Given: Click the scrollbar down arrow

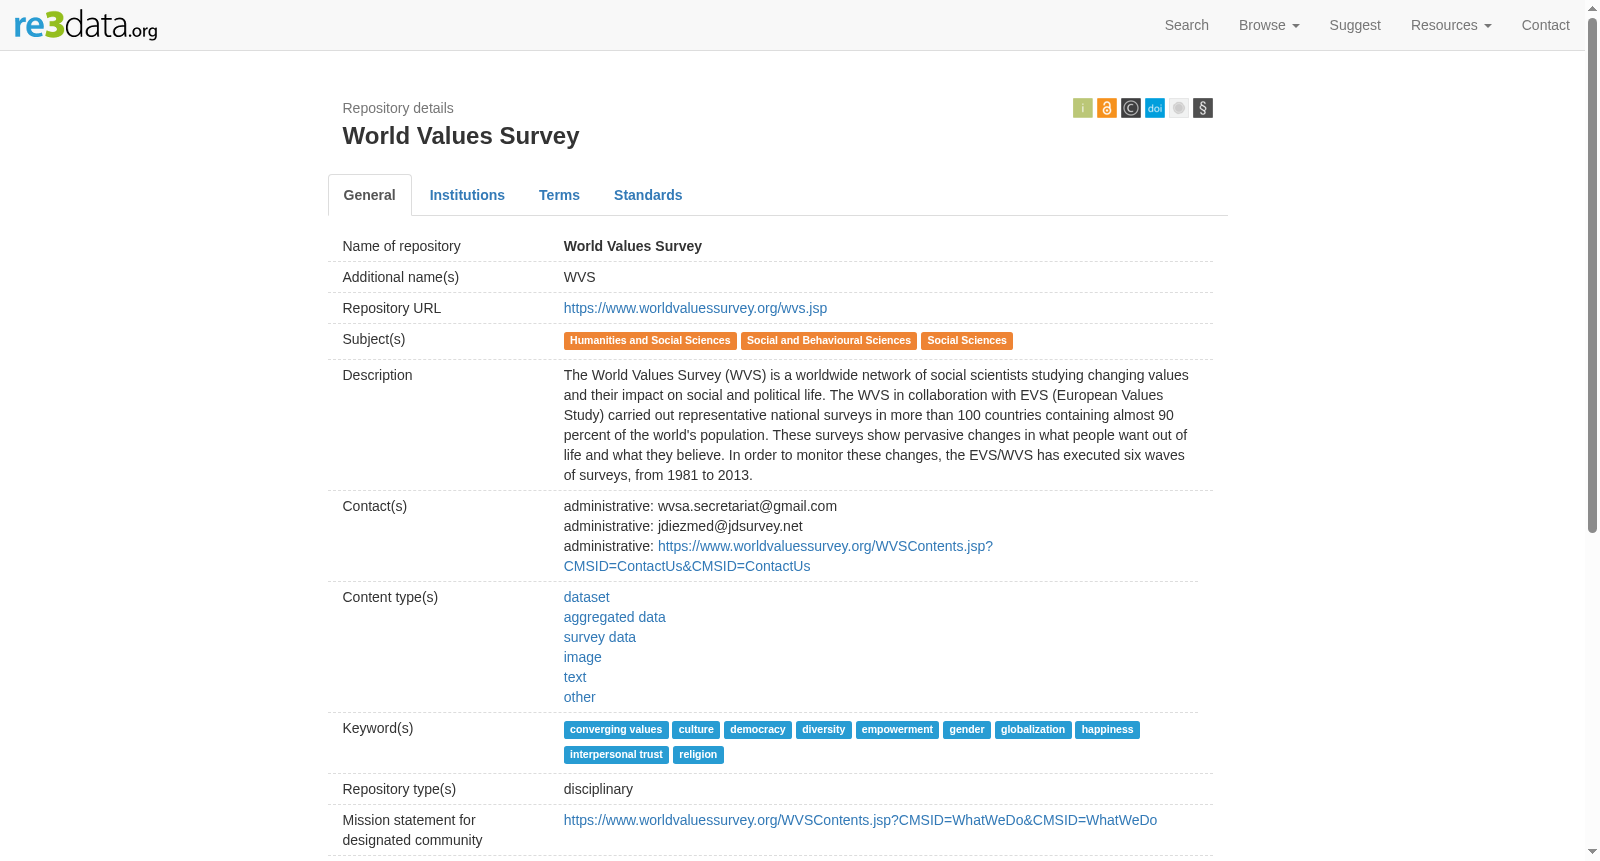Looking at the screenshot, I should (1592, 852).
